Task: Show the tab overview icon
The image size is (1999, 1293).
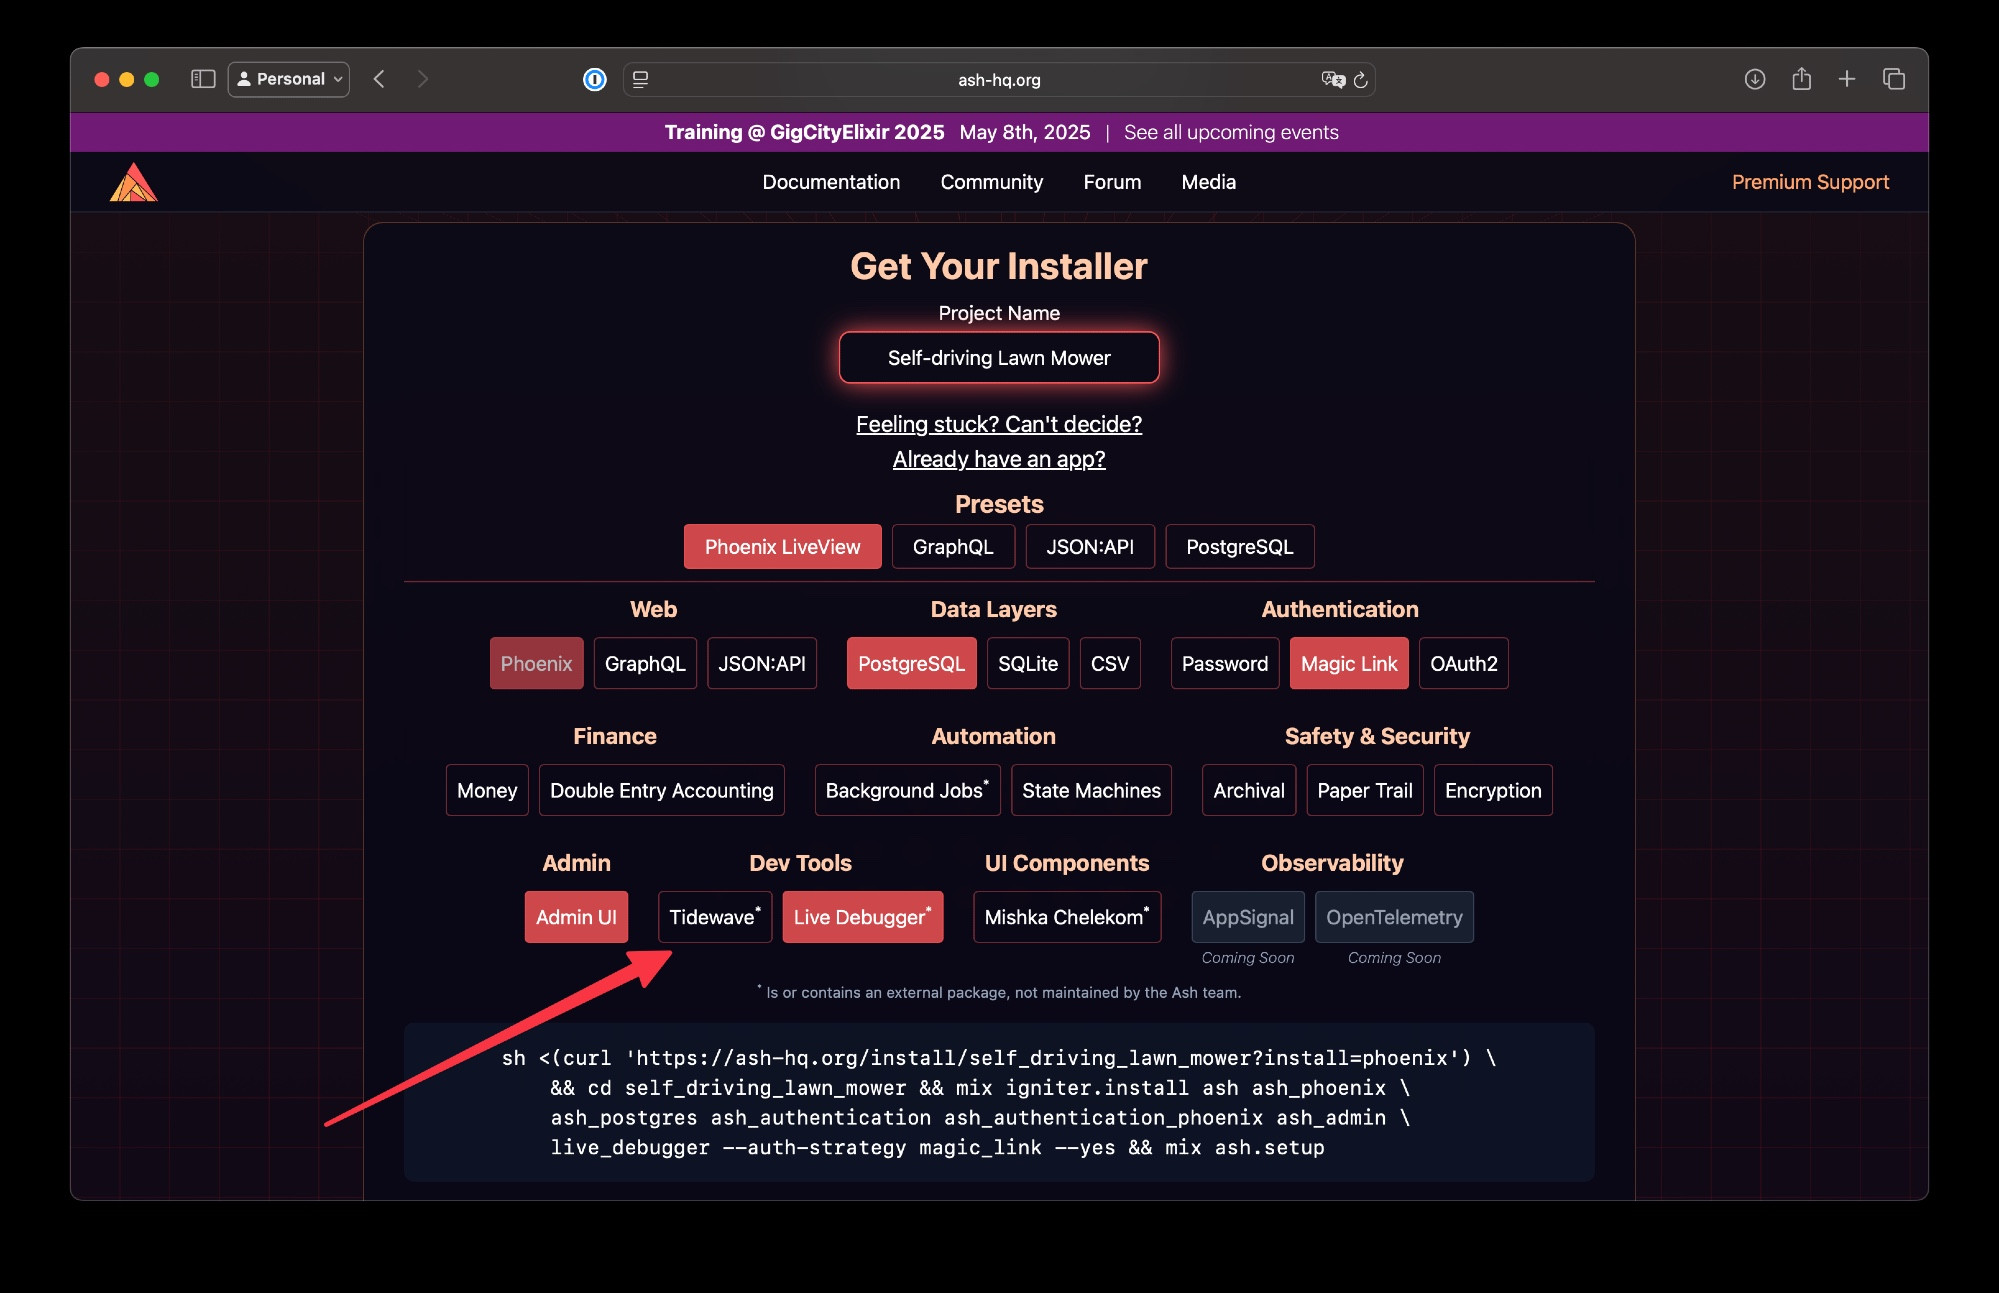Action: point(1894,79)
